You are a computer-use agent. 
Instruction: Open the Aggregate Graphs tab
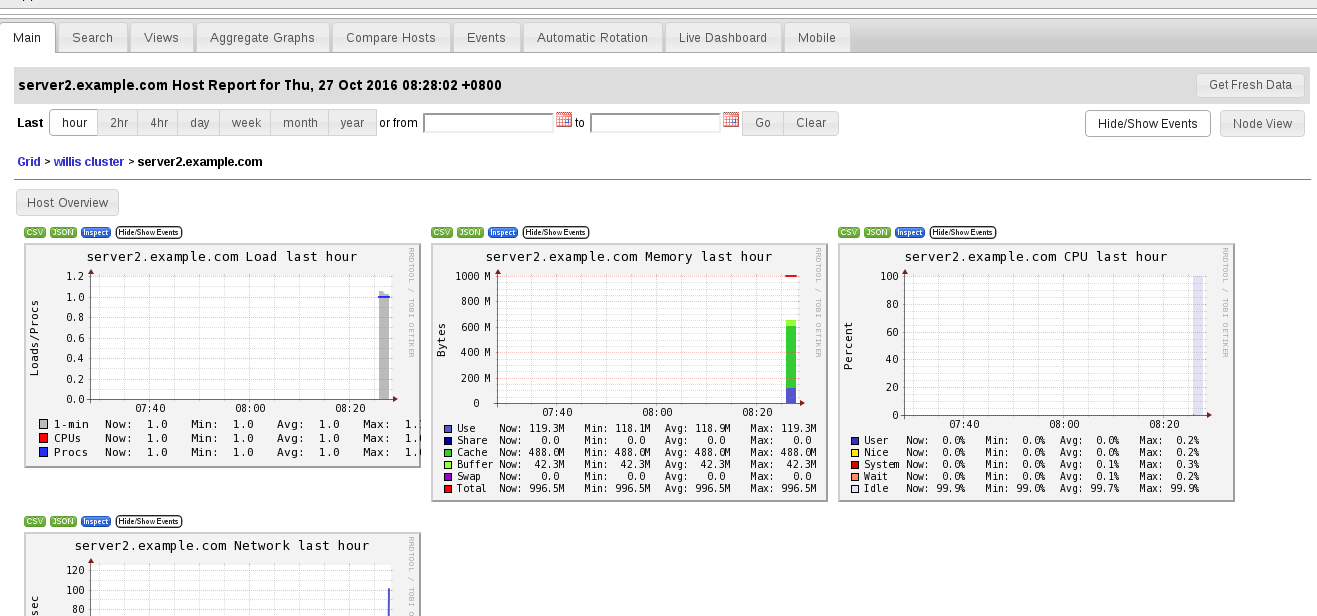click(262, 38)
